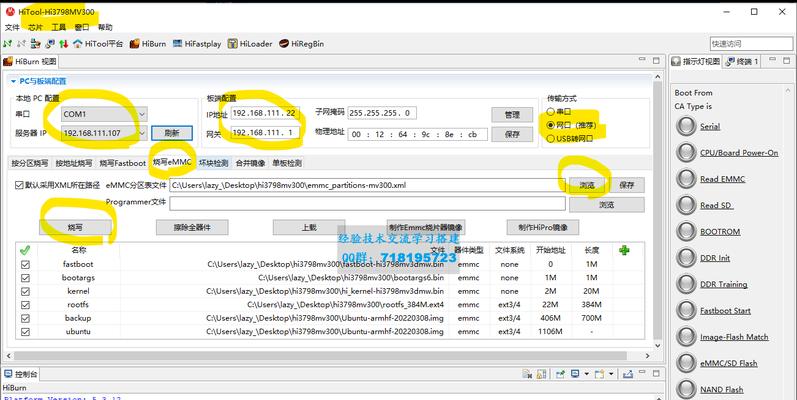This screenshot has height=400, width=797.
Task: Open the 帮助 menu
Action: [105, 27]
